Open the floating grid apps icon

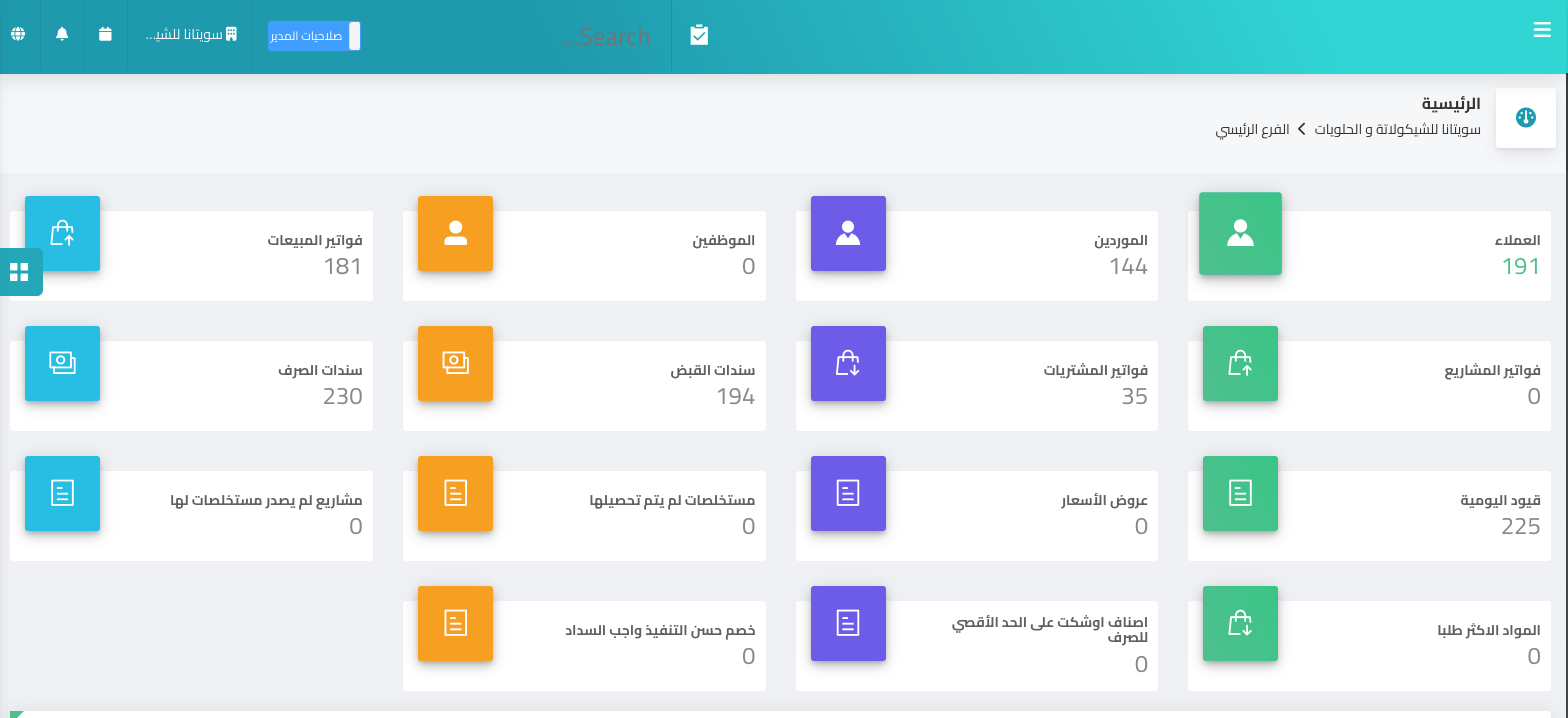pos(19,272)
